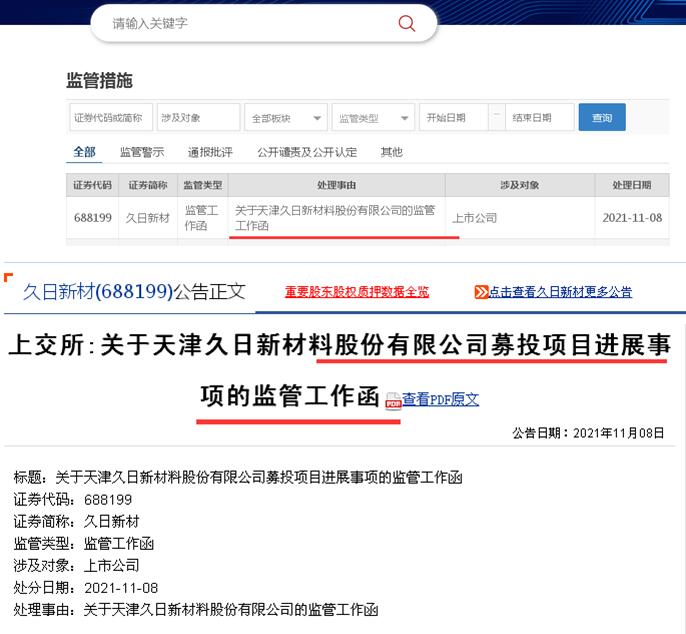Click the 结束日期 date field
This screenshot has height=634, width=686.
(x=540, y=117)
